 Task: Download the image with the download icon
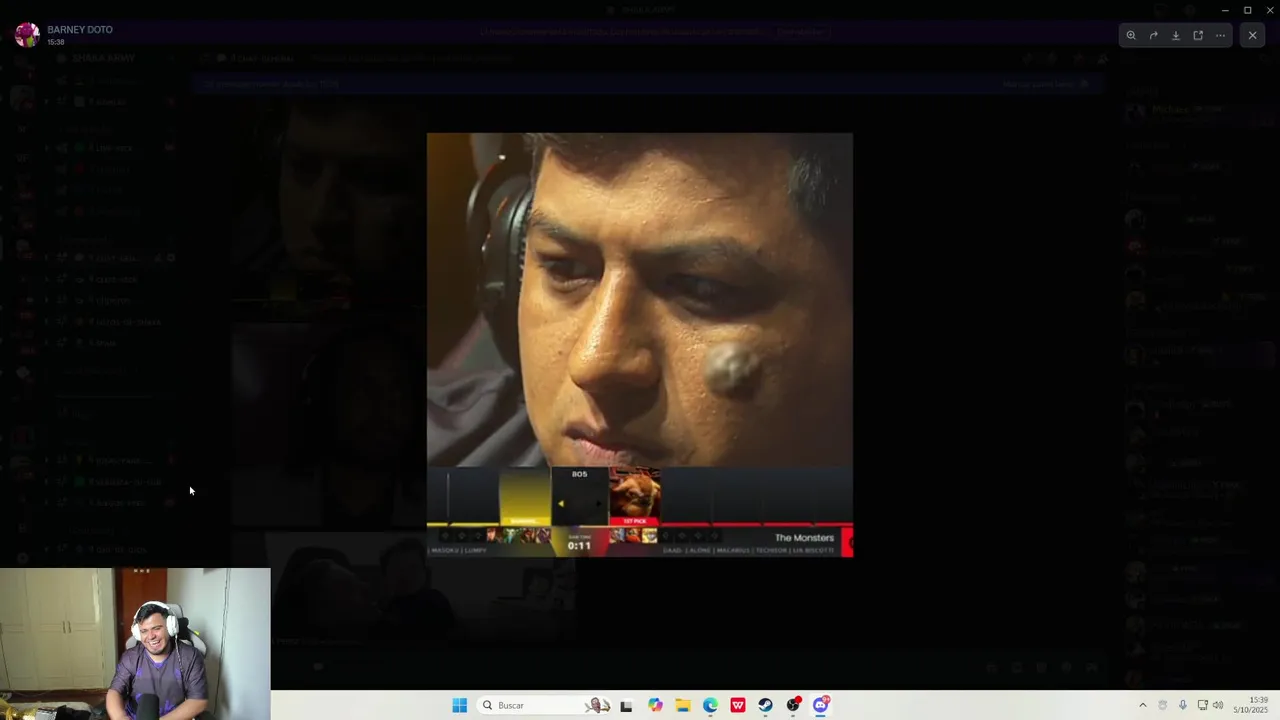tap(1176, 35)
